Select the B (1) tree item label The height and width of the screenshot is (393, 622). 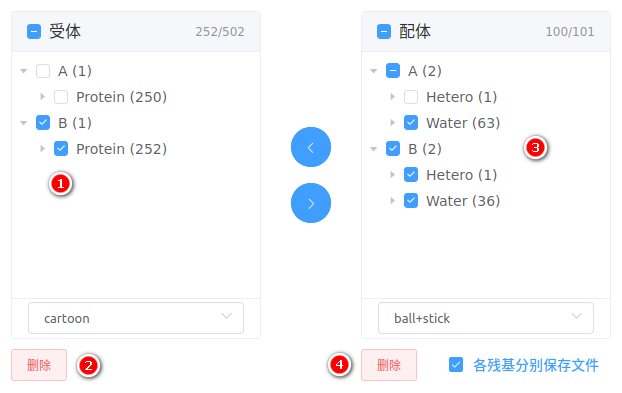pyautogui.click(x=75, y=123)
